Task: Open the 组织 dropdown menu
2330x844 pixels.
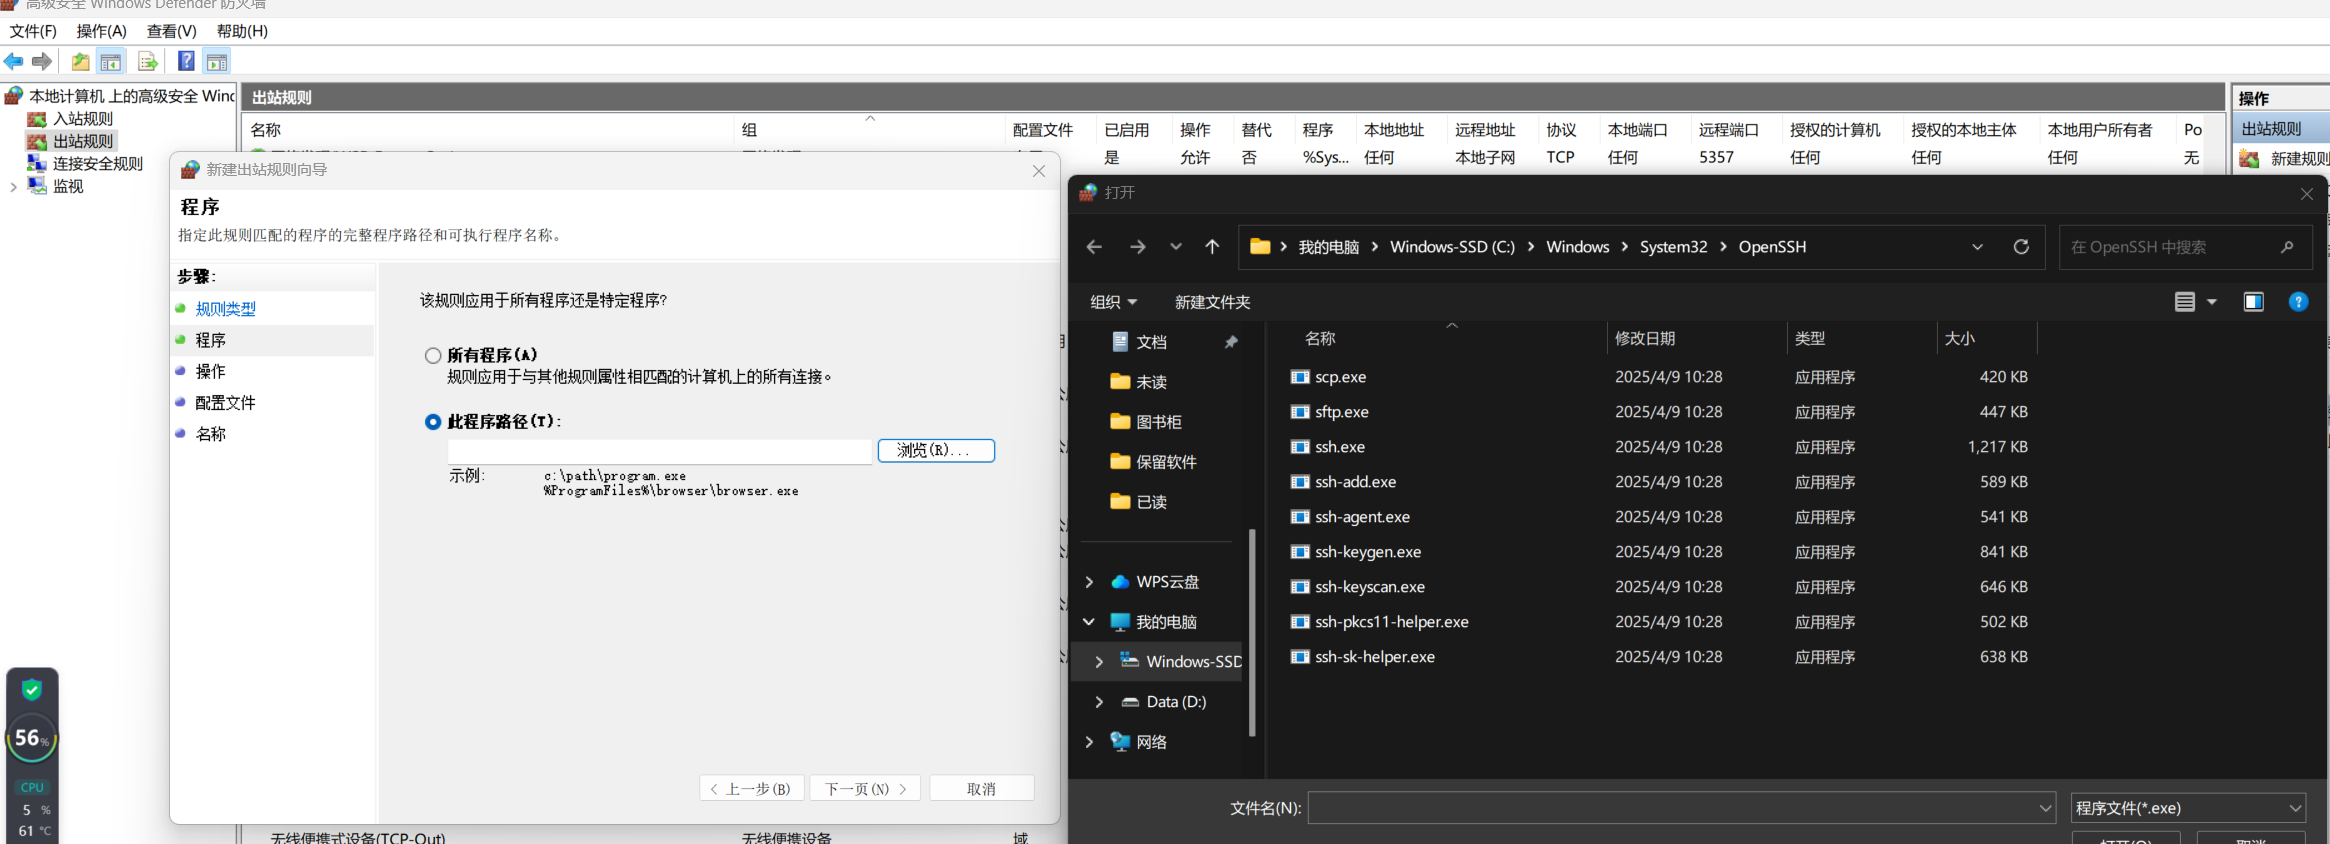Action: coord(1113,302)
